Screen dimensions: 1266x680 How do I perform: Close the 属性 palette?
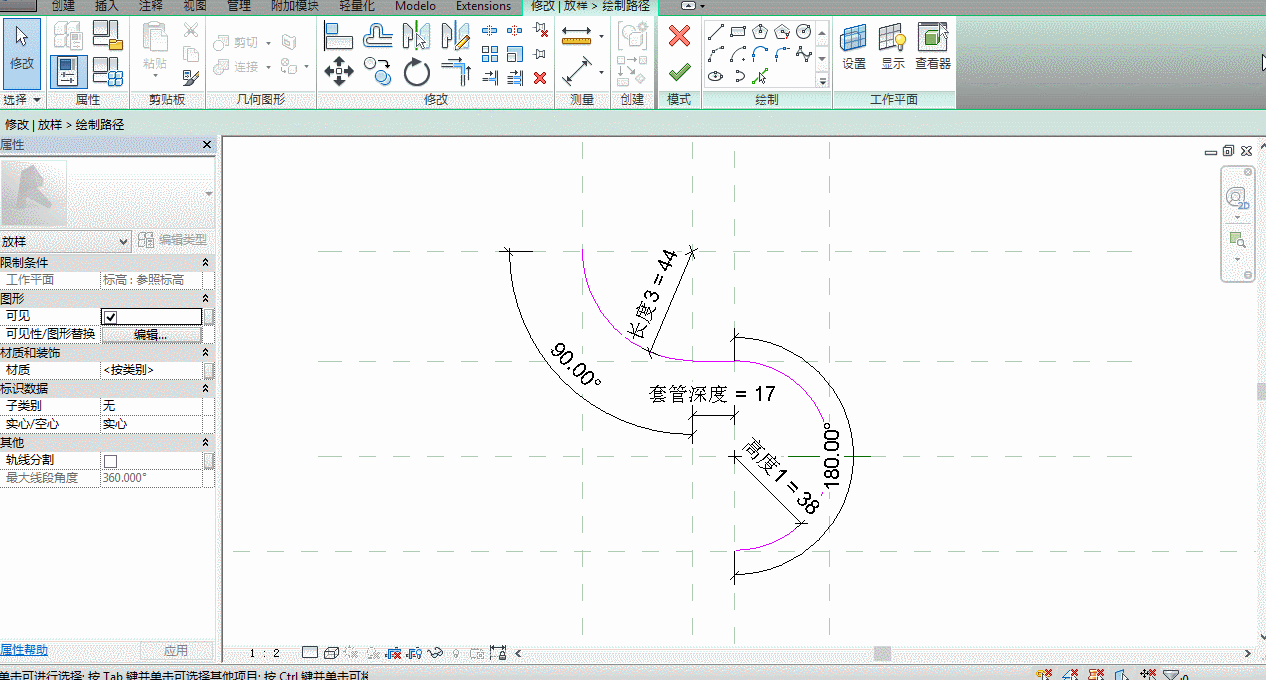pyautogui.click(x=207, y=145)
